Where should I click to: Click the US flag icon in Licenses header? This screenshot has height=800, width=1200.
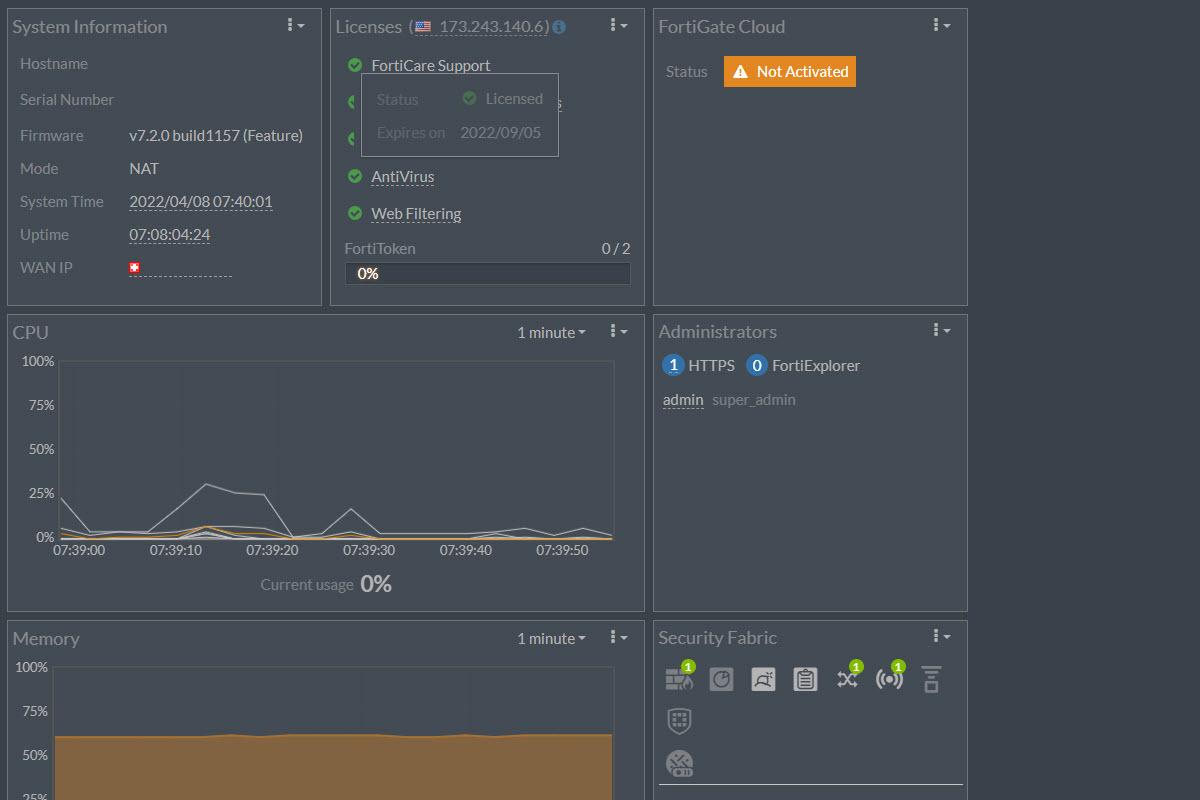pyautogui.click(x=423, y=27)
